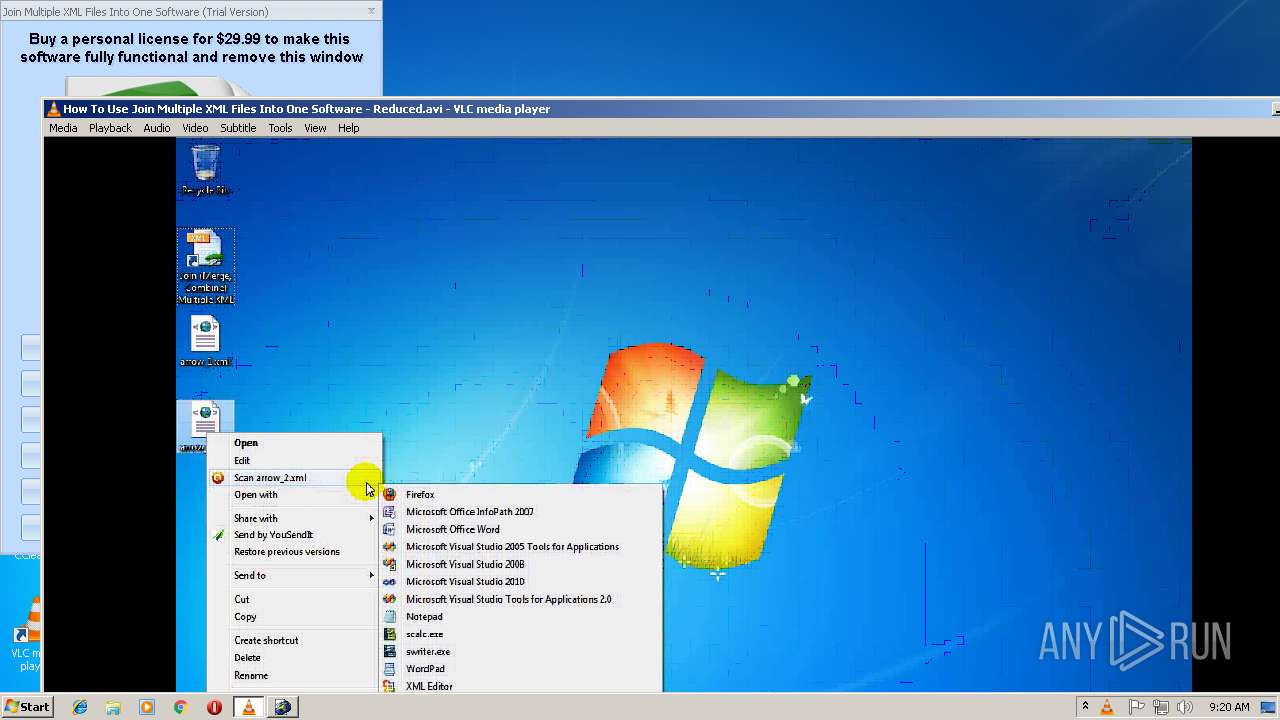The height and width of the screenshot is (720, 1280).
Task: Open the Help menu in VLC
Action: click(348, 128)
